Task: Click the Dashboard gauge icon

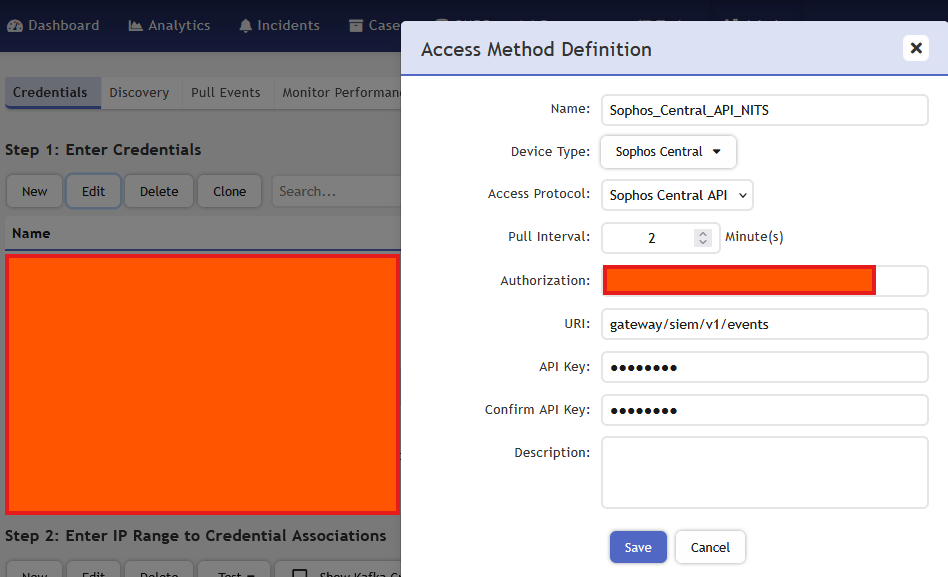Action: pos(15,26)
